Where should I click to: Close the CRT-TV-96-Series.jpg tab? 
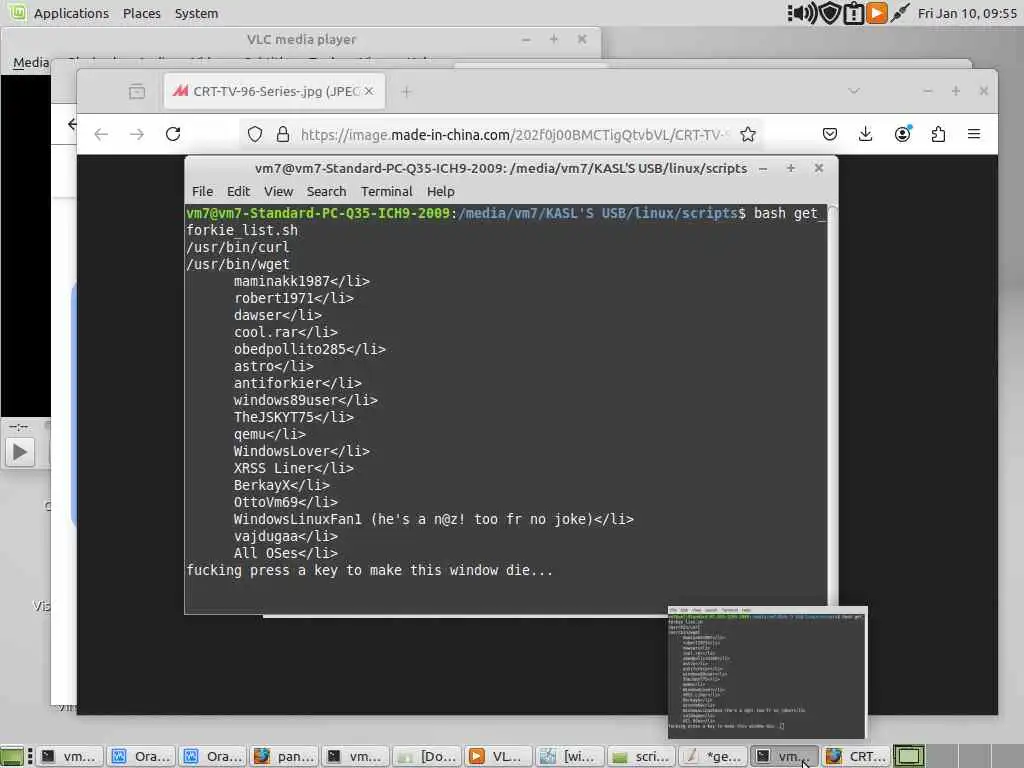(x=369, y=91)
